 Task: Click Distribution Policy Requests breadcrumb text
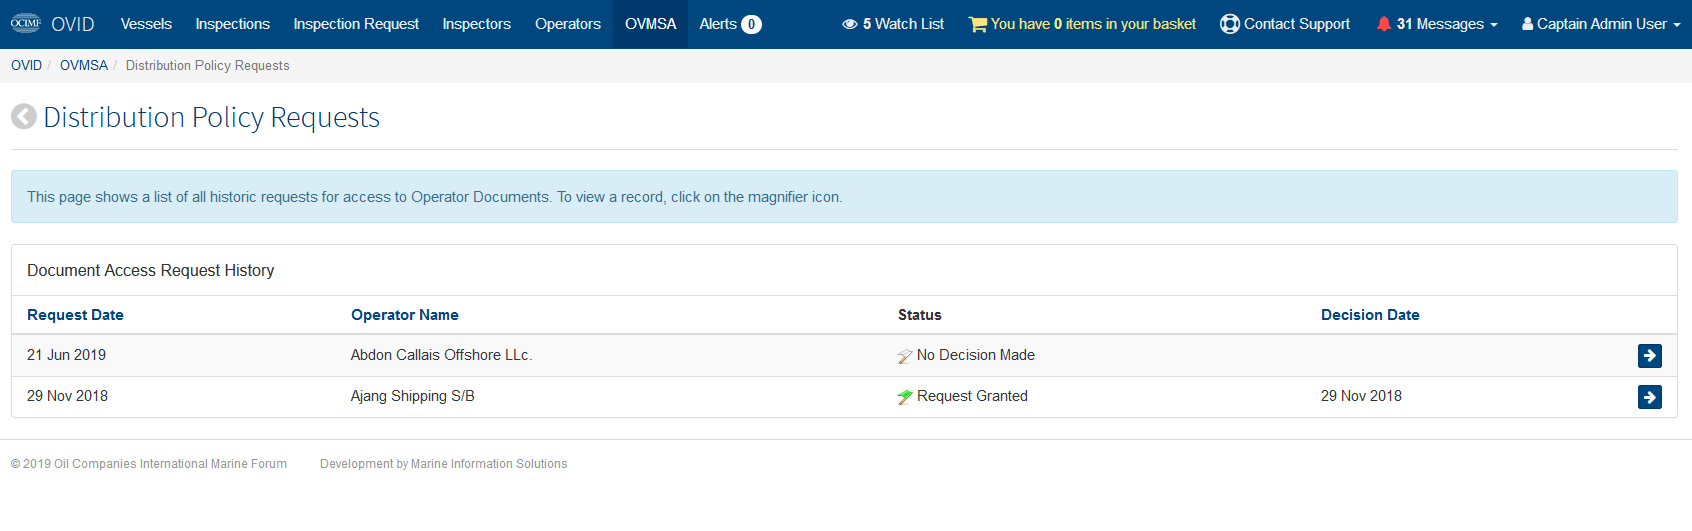click(208, 65)
